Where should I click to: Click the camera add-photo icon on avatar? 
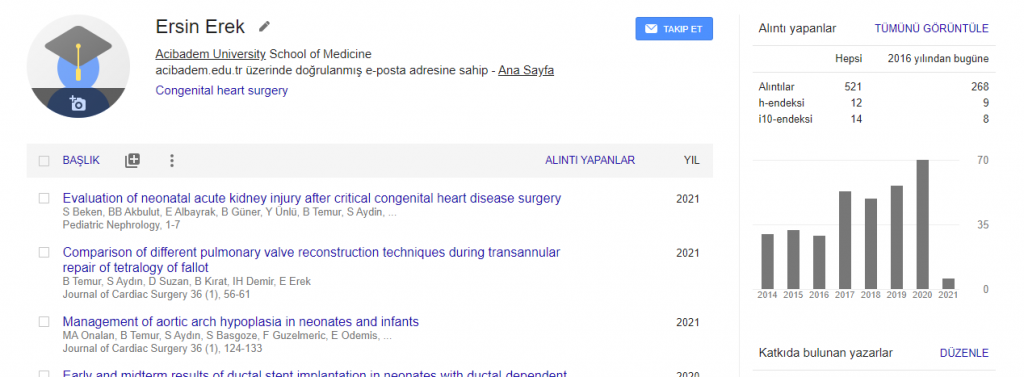(78, 103)
